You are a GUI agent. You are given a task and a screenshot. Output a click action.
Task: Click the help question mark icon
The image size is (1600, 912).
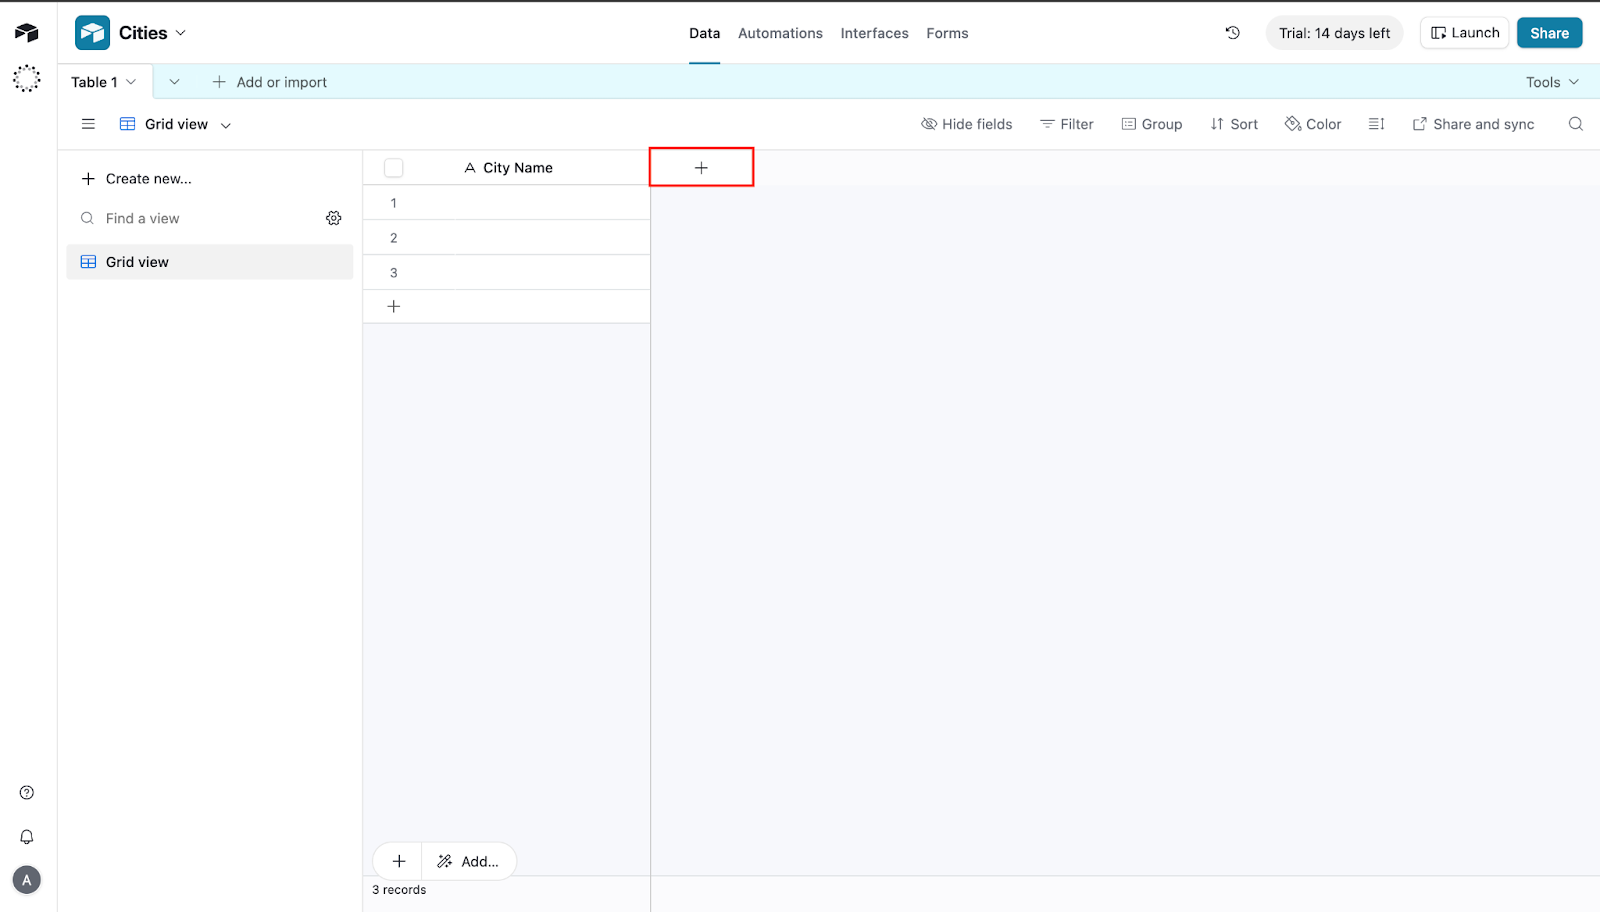(x=27, y=793)
